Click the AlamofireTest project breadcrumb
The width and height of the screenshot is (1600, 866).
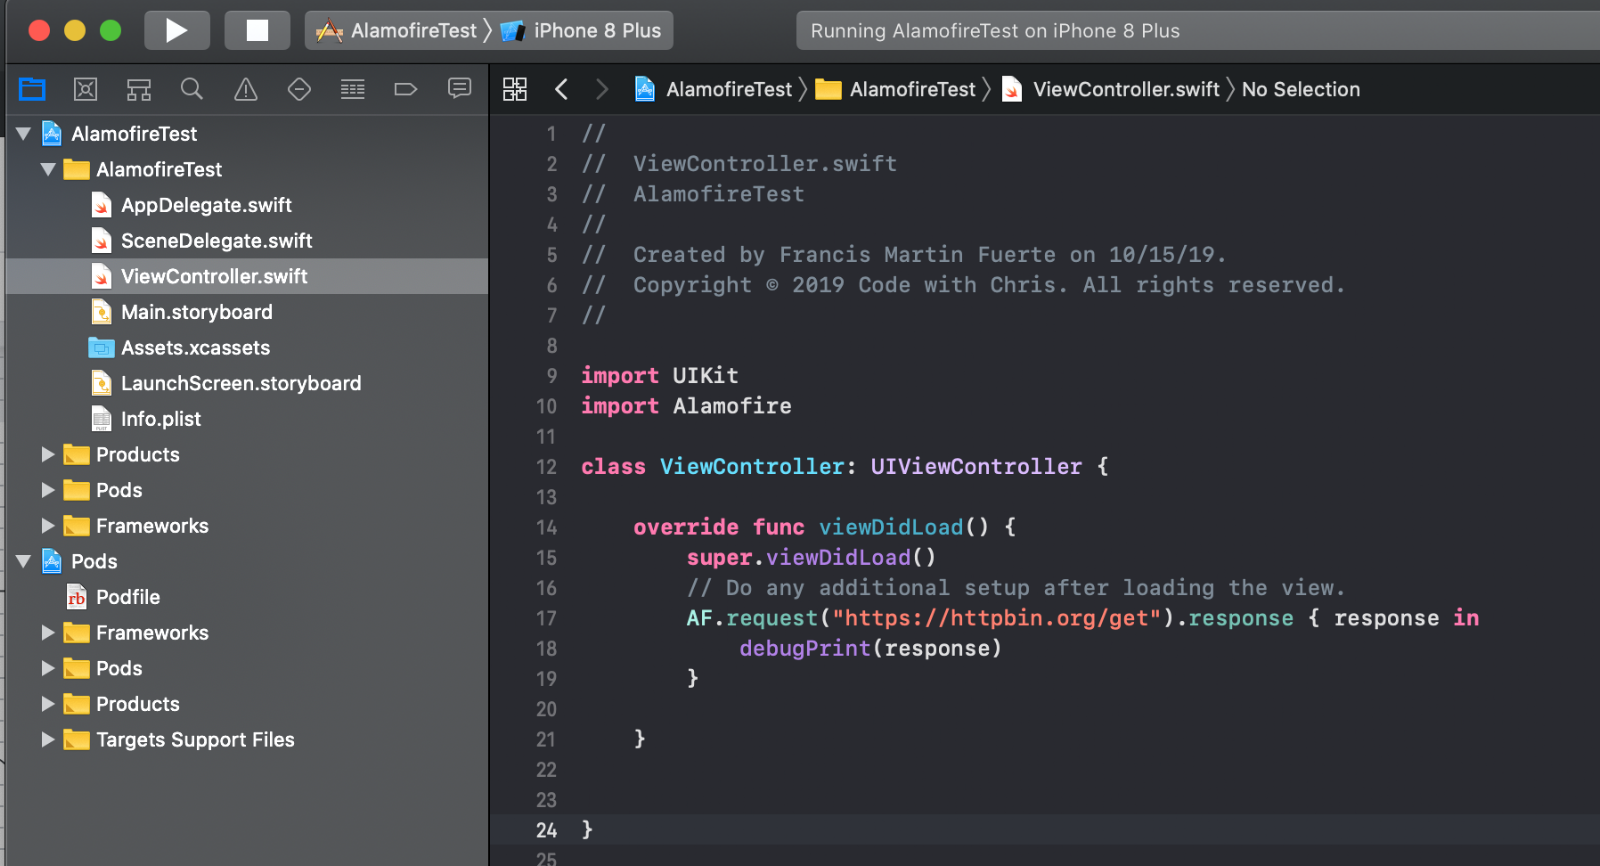714,89
